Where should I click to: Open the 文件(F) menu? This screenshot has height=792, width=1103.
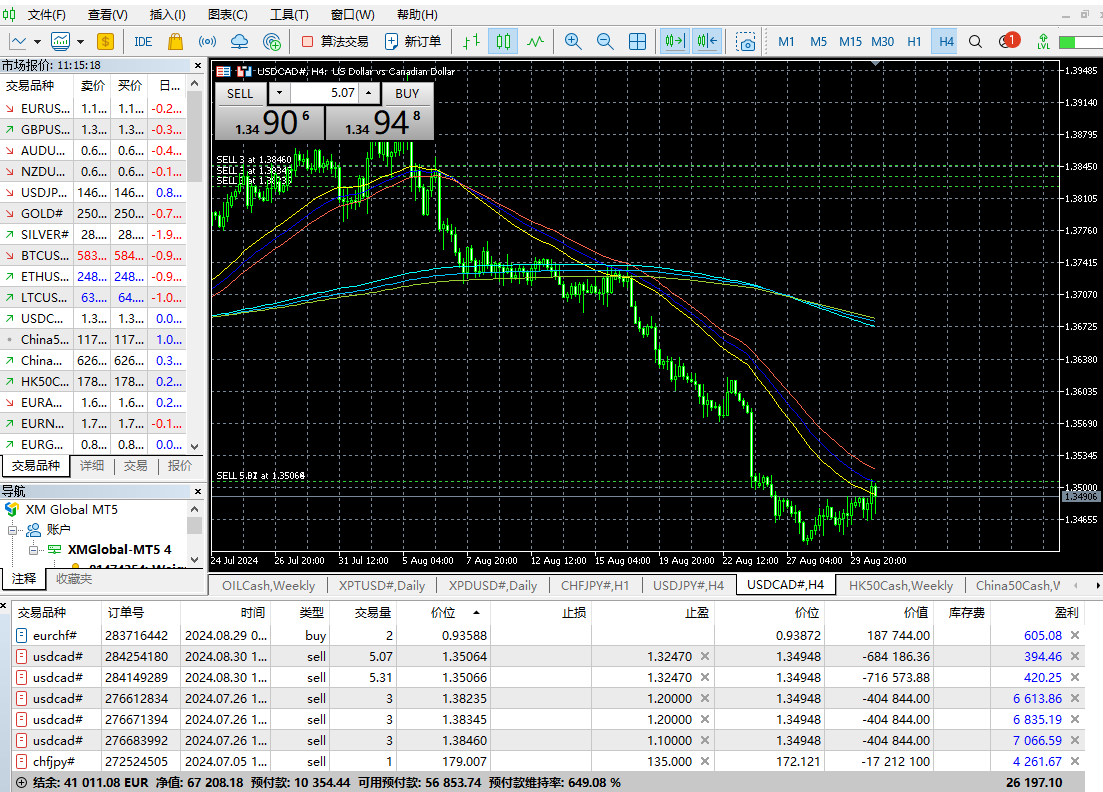tap(46, 15)
